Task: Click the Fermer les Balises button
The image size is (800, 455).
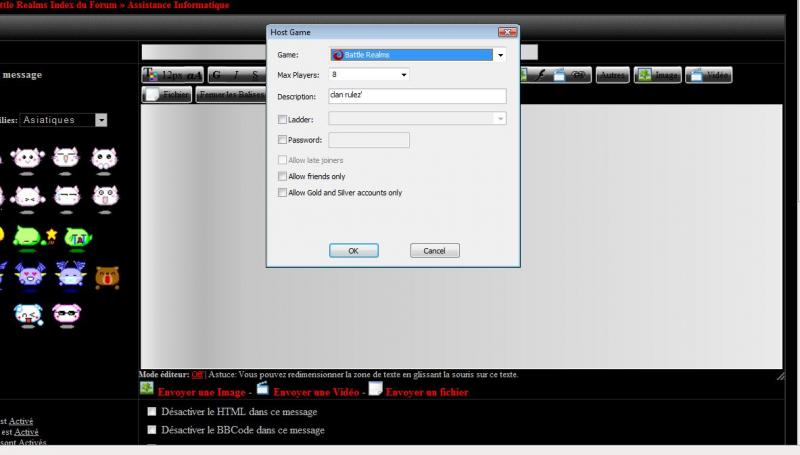Action: pyautogui.click(x=231, y=94)
